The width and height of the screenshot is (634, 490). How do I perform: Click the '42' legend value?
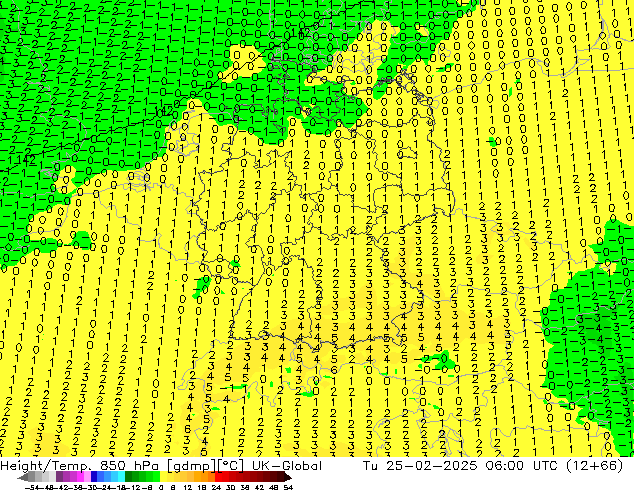point(259,487)
